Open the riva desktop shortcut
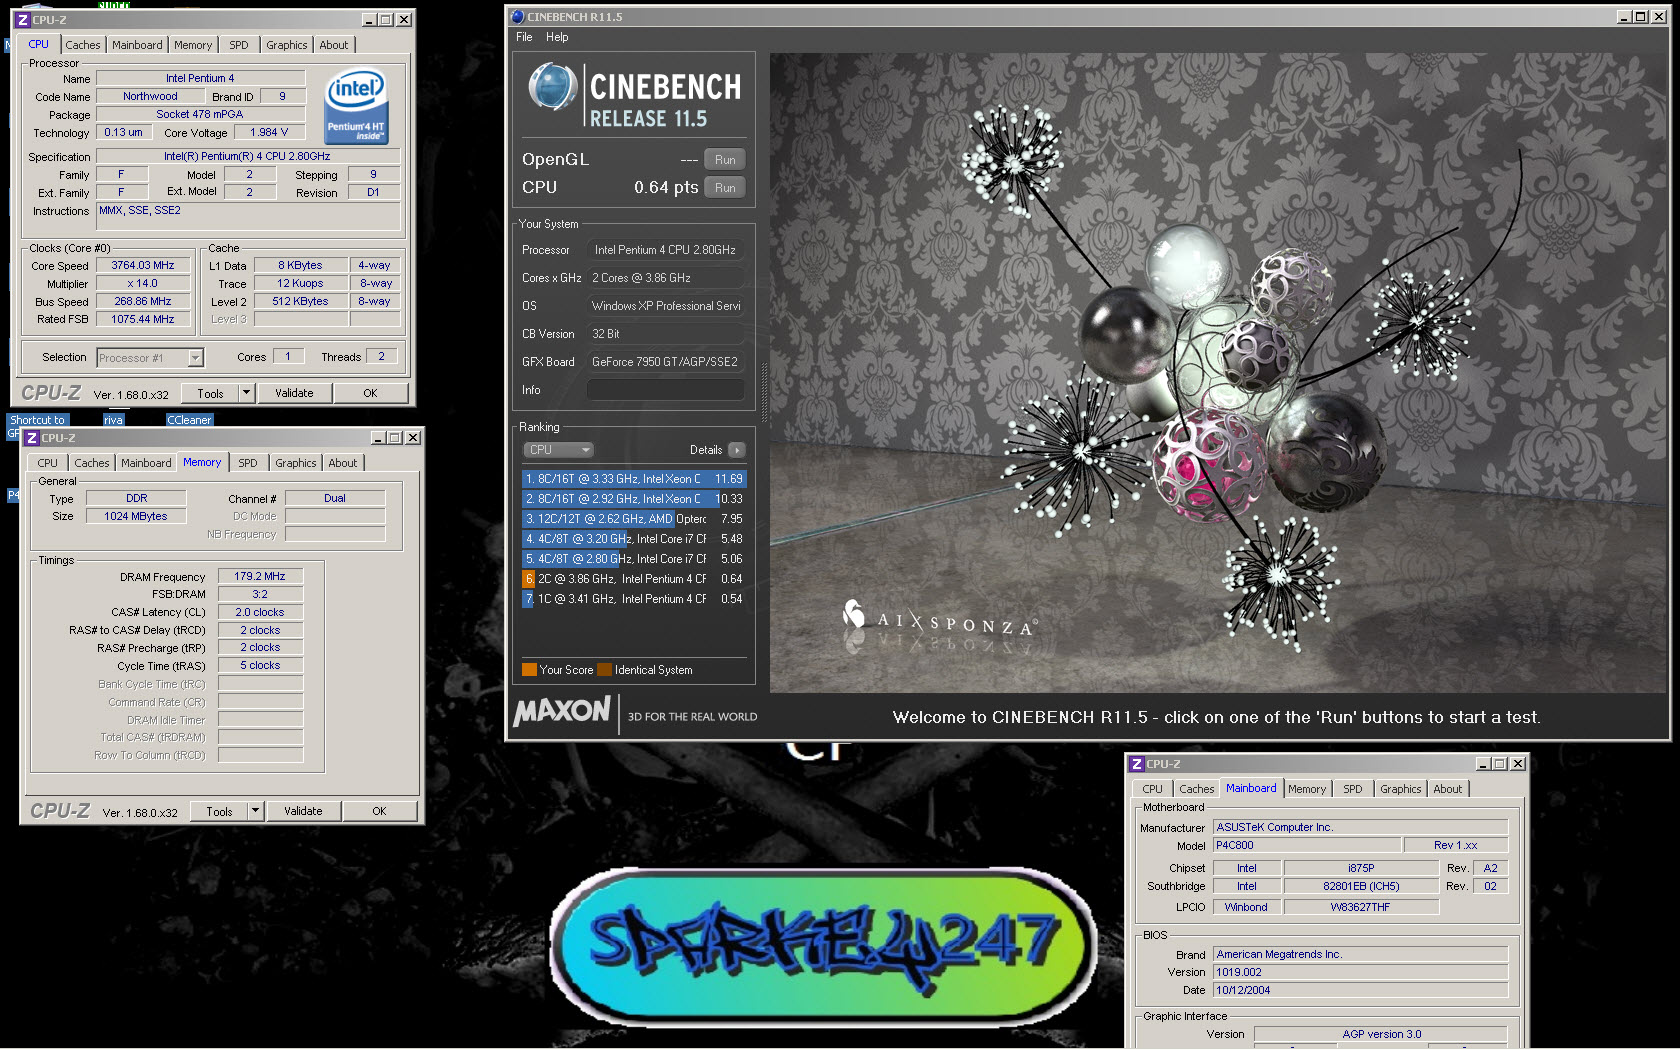Screen dimensions: 1680x1050 pyautogui.click(x=113, y=420)
